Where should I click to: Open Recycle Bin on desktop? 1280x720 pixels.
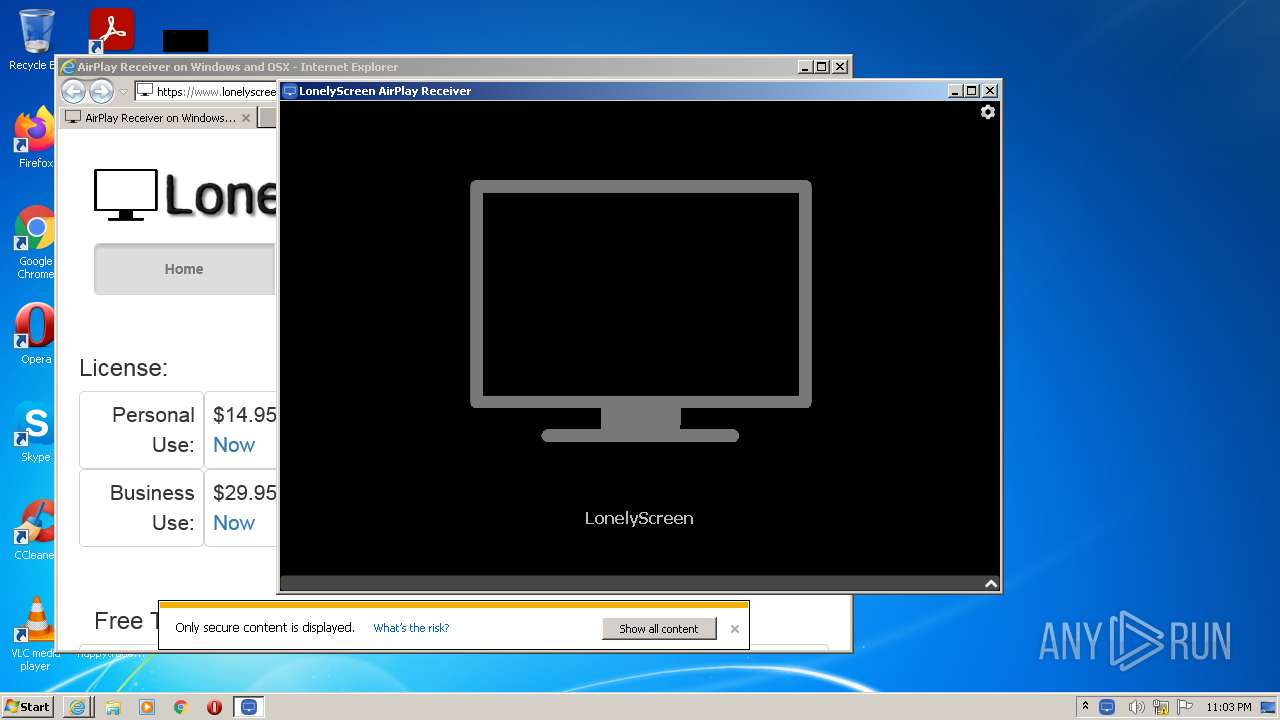coord(34,41)
